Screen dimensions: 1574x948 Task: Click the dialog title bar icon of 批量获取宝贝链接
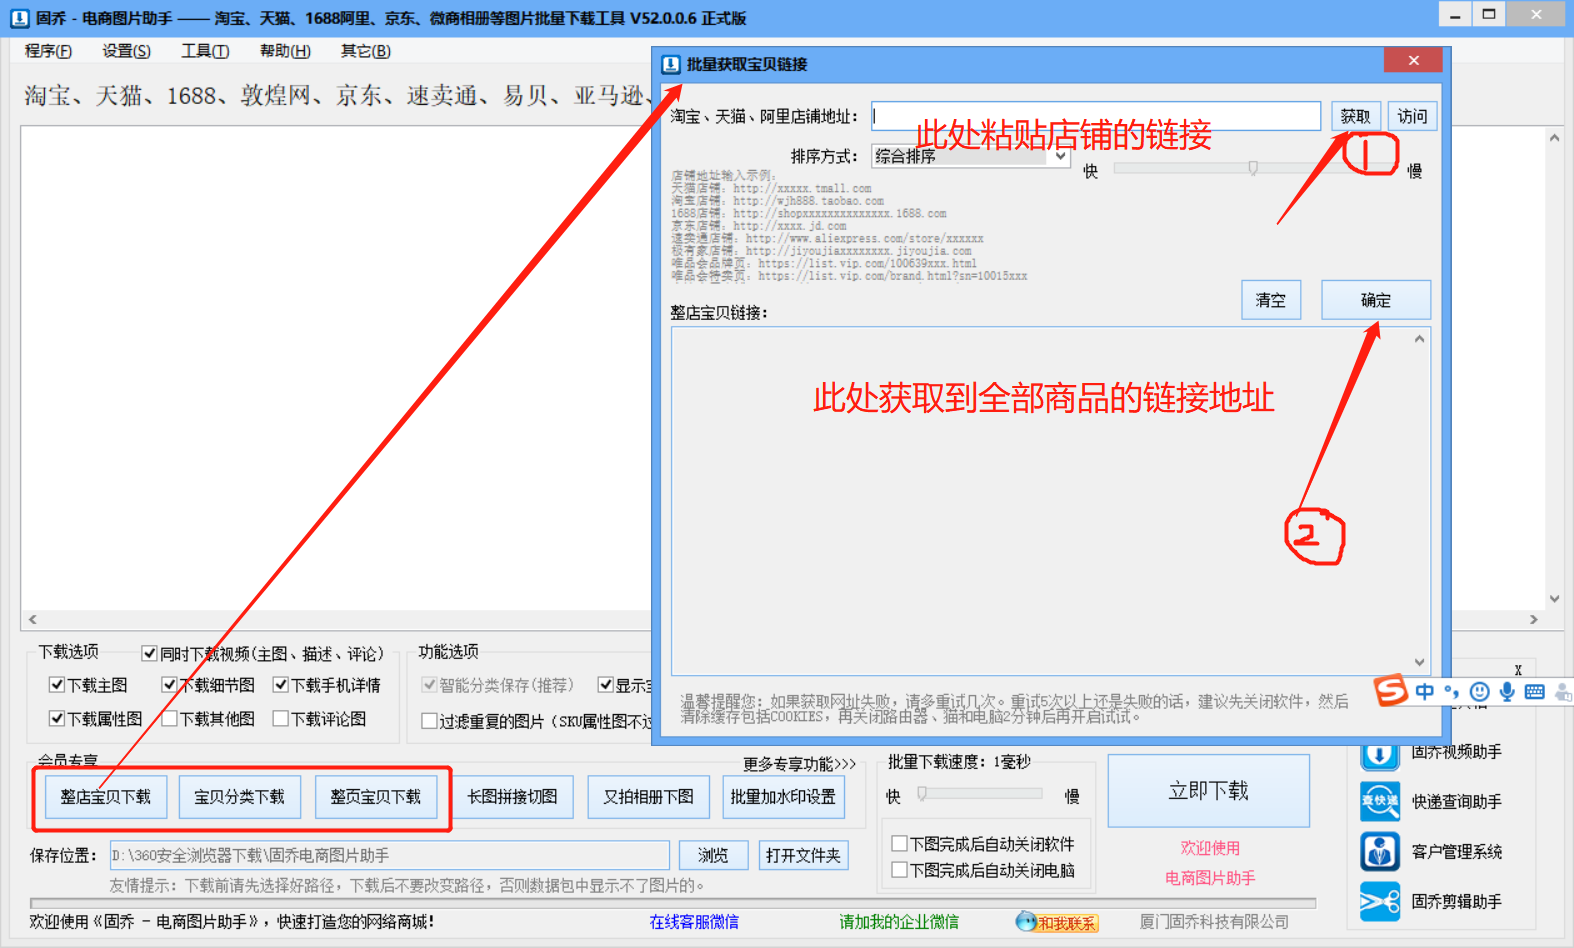point(671,64)
